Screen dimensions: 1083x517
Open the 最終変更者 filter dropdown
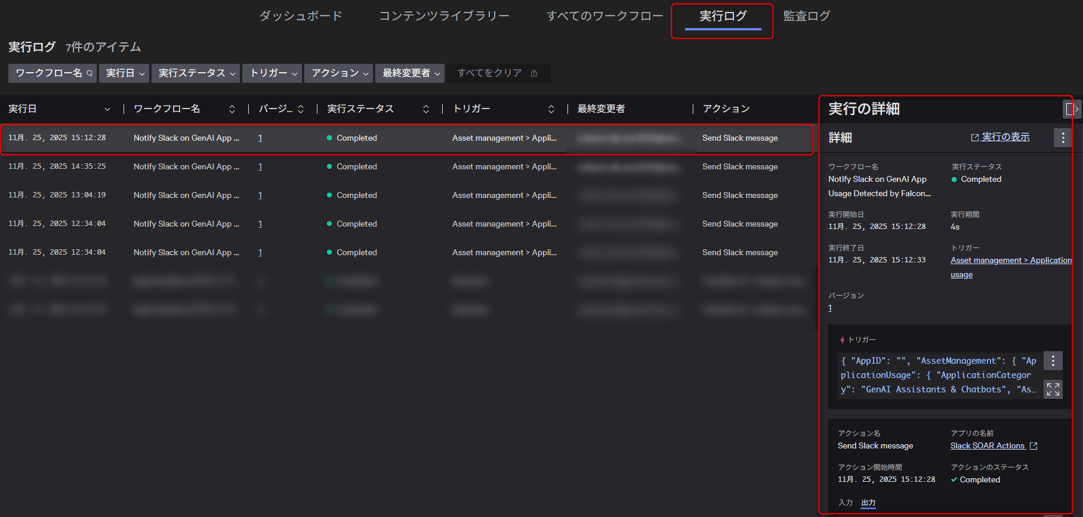click(x=410, y=73)
